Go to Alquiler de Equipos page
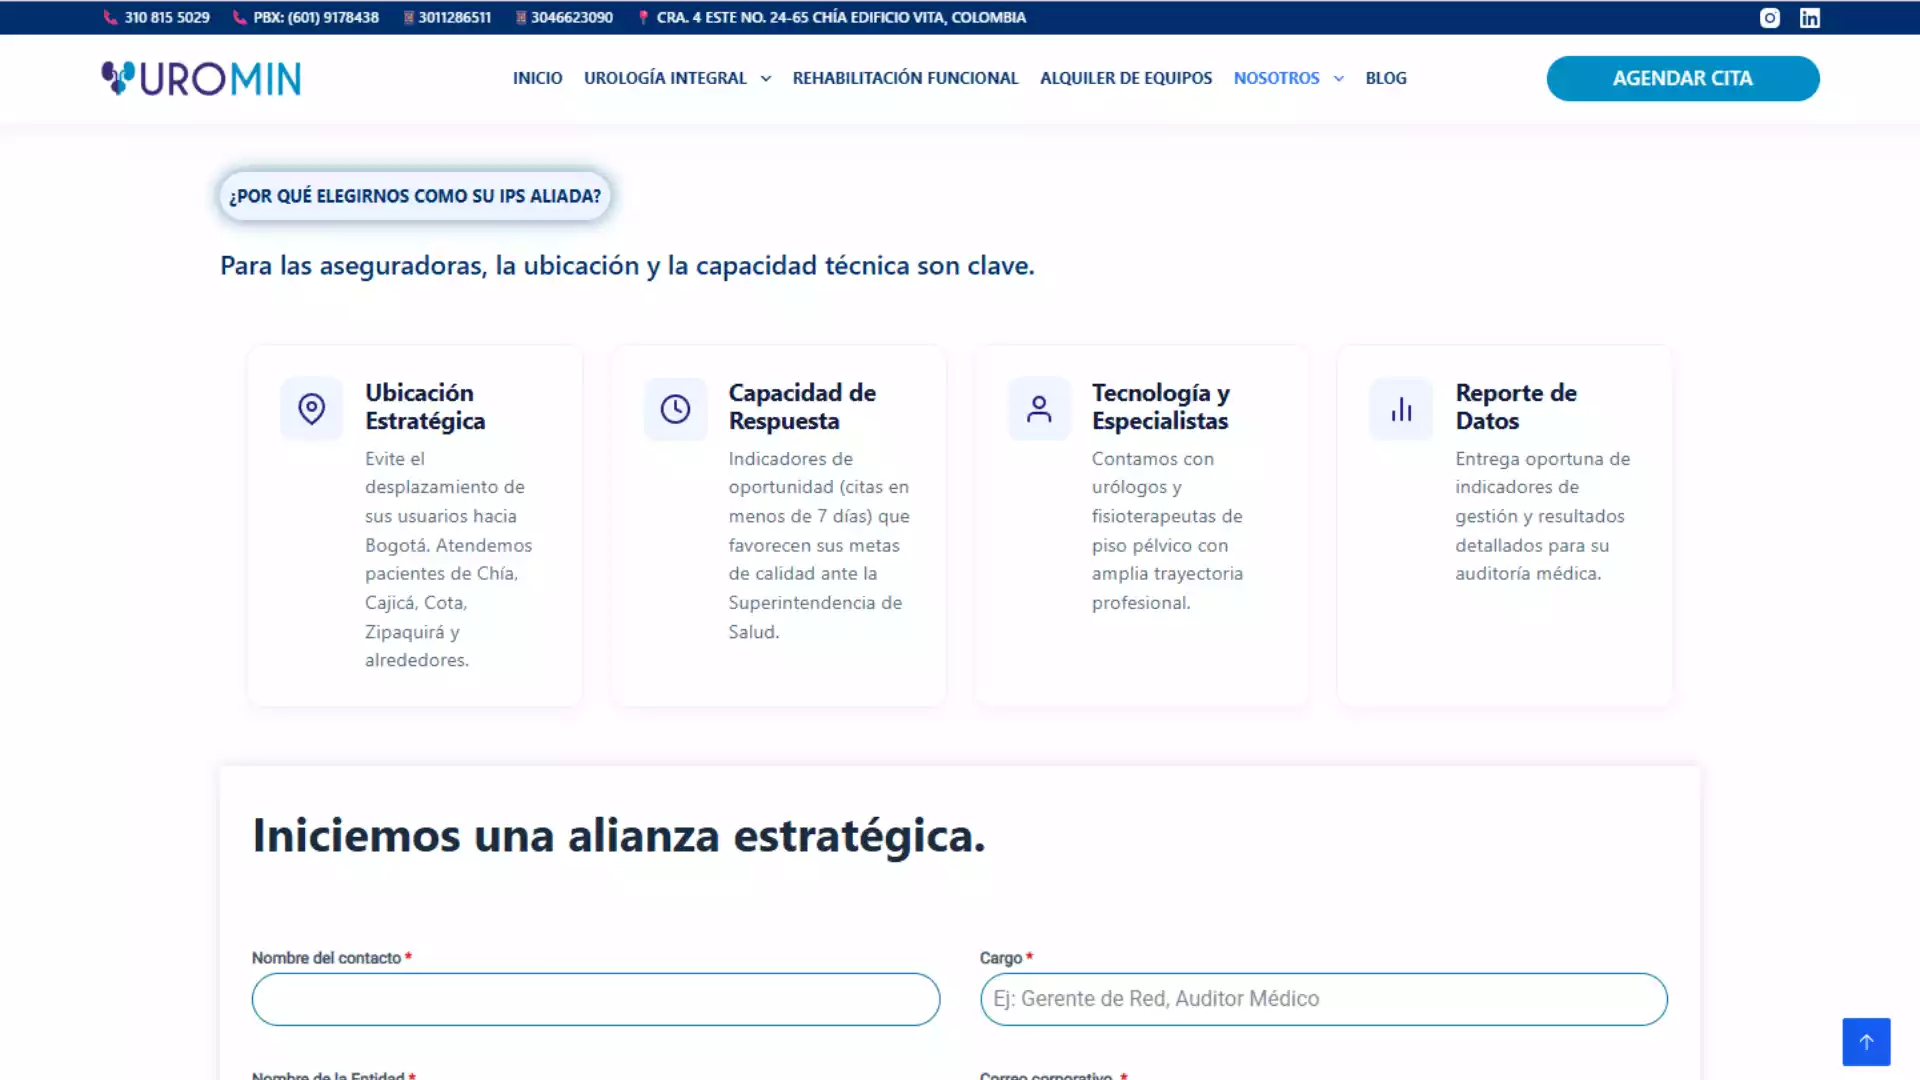 [x=1126, y=78]
